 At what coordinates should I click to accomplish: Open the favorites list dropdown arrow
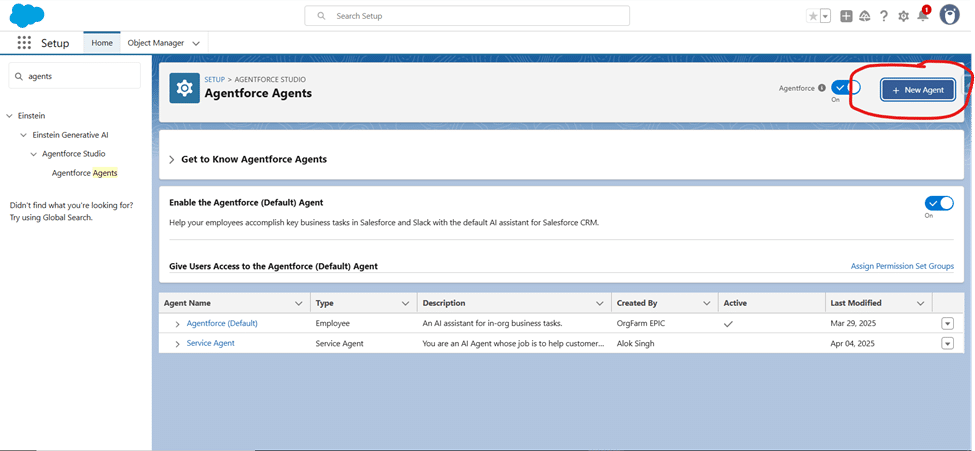point(826,17)
